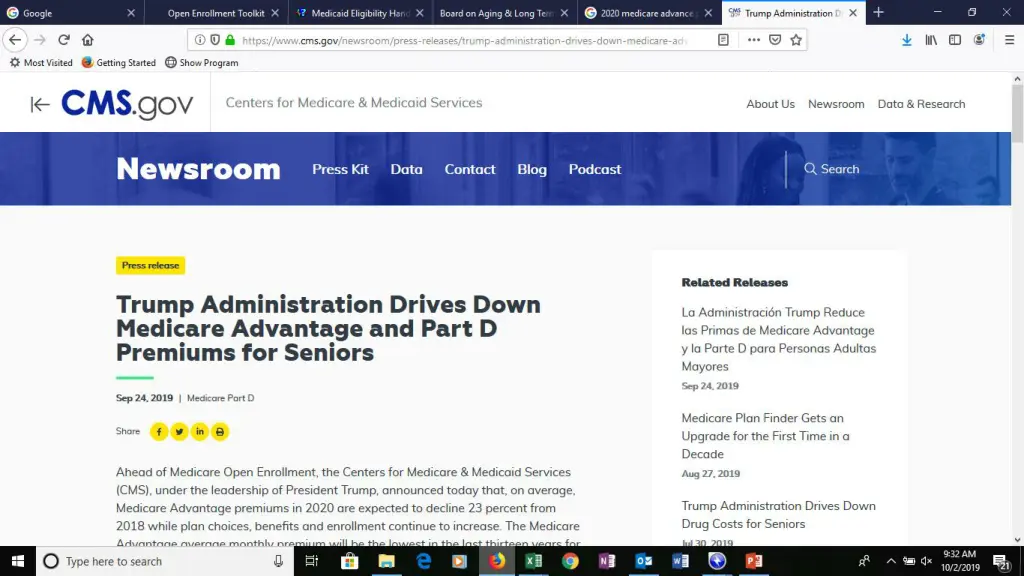Open the Windows notification center
This screenshot has width=1024, height=576.
tap(1002, 561)
